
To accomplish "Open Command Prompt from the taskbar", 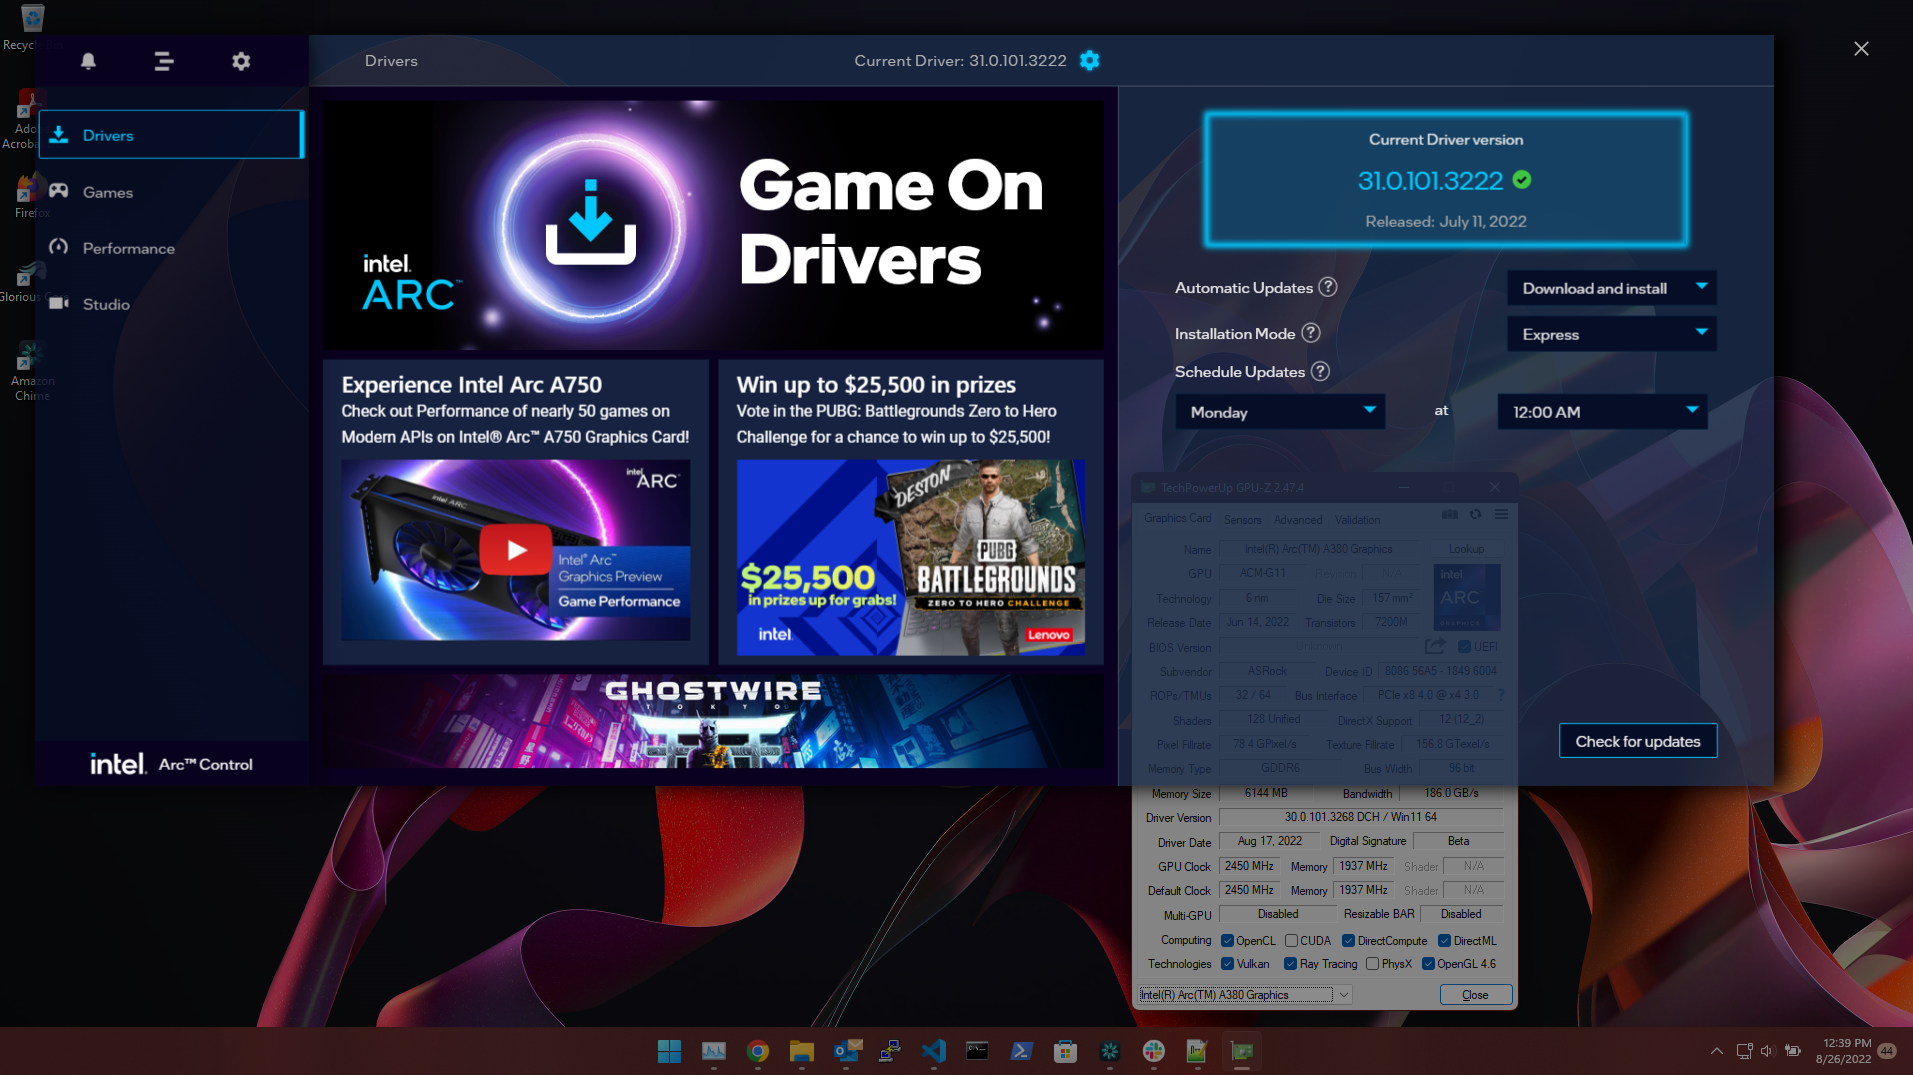I will [x=977, y=1051].
